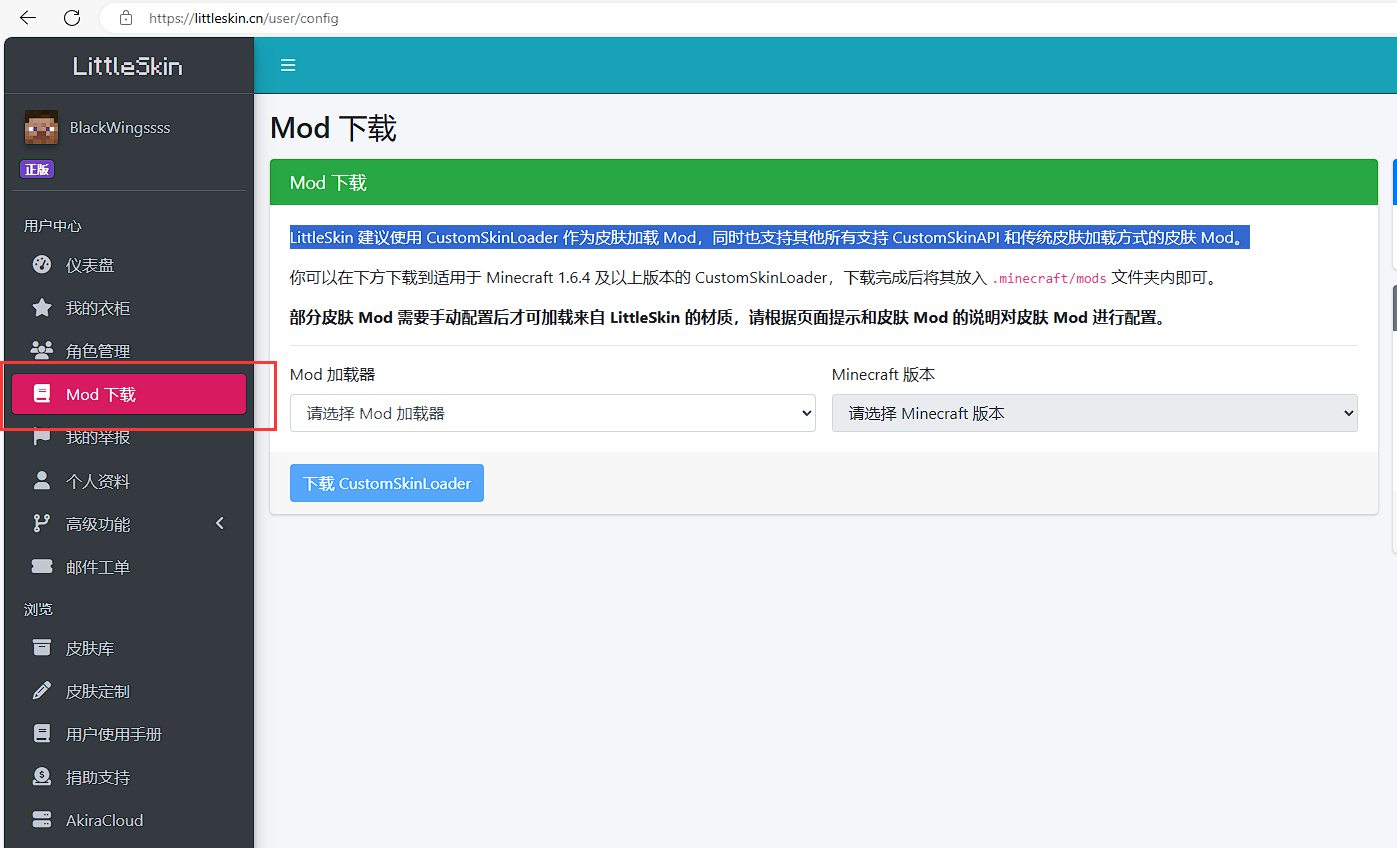This screenshot has width=1397, height=848.
Task: Click the LittleSkin logo link
Action: click(128, 66)
